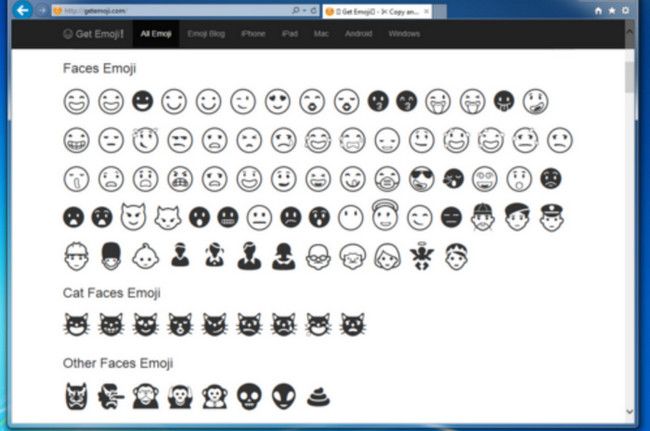This screenshot has width=650, height=431.
Task: Click the first grinning cat face emoji
Action: coord(76,324)
